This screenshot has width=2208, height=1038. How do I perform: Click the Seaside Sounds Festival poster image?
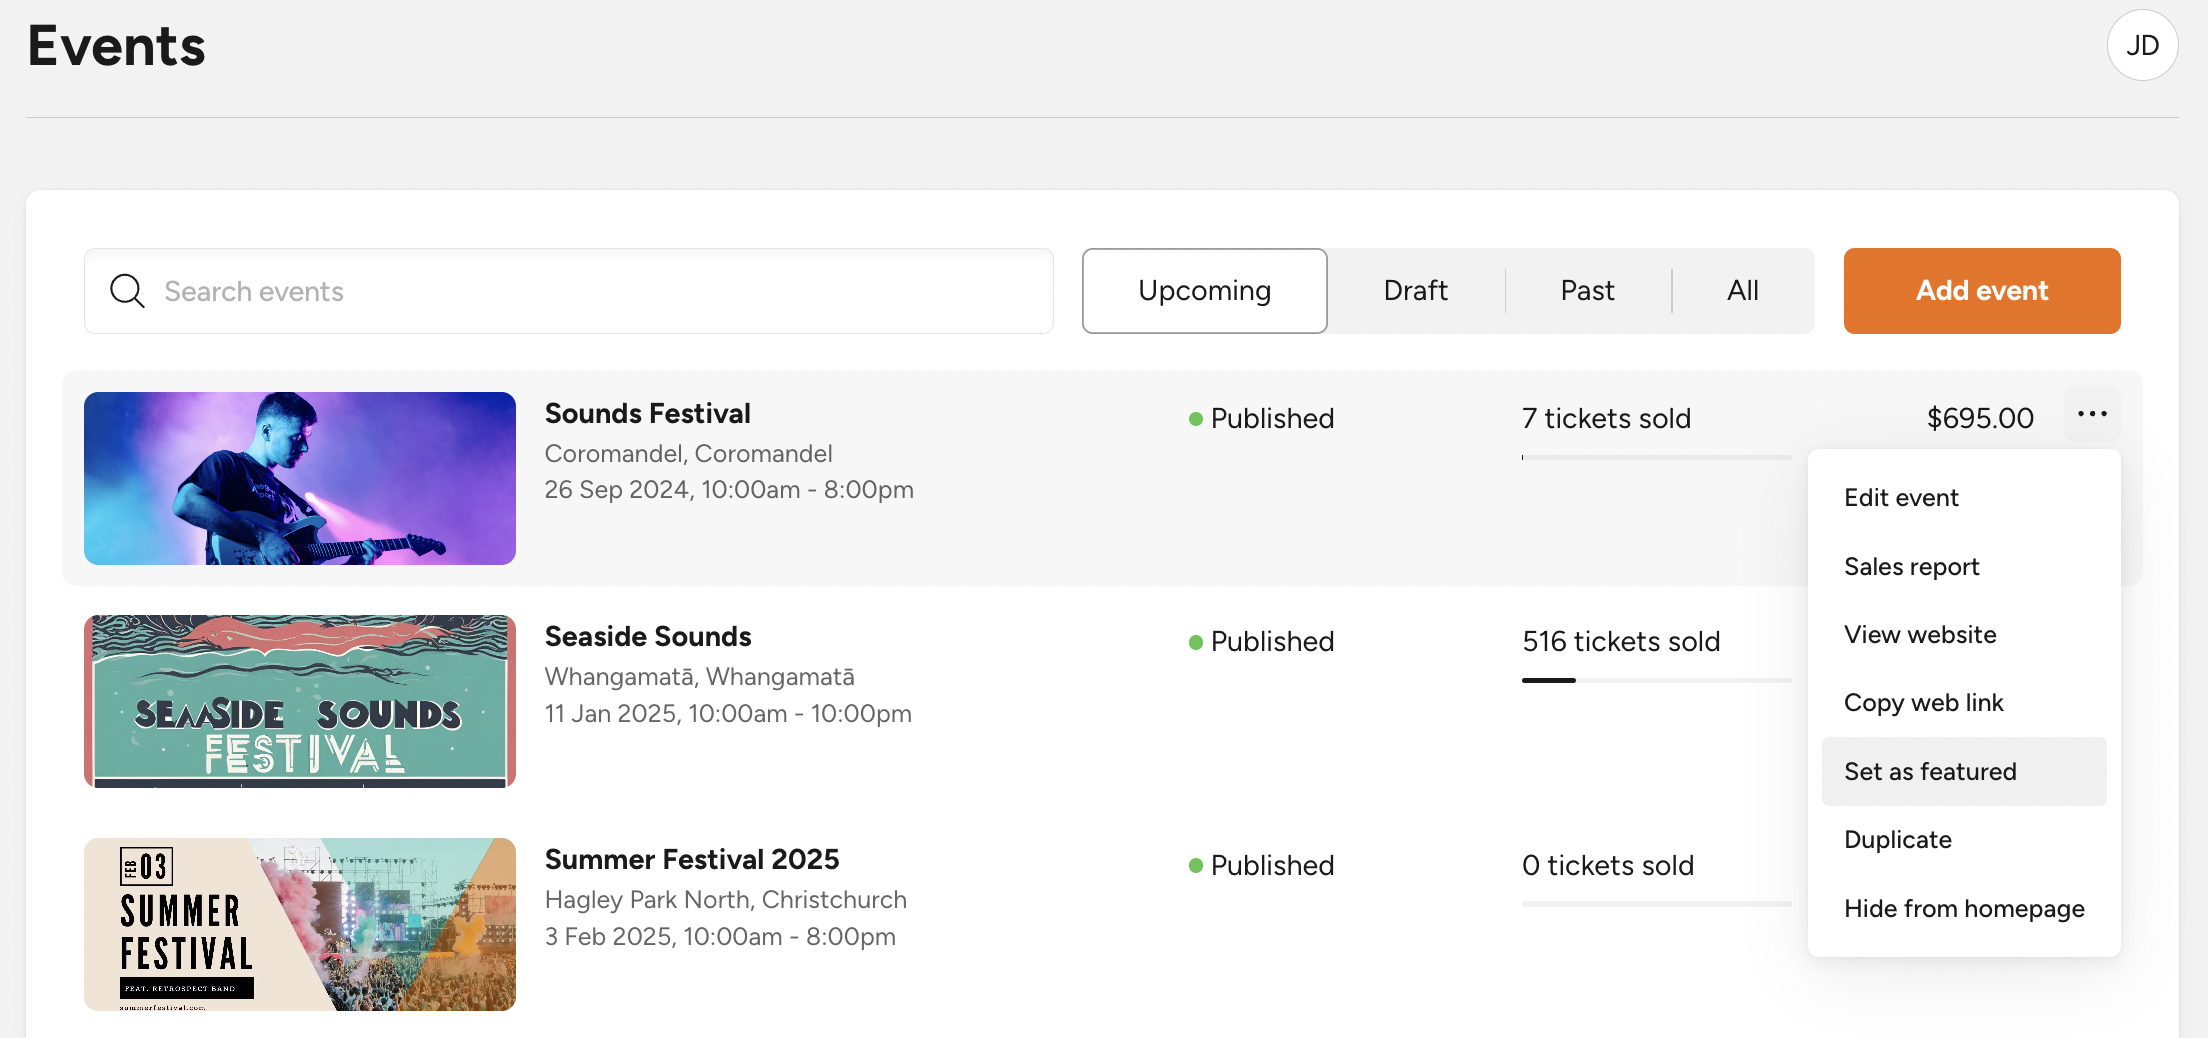(x=300, y=701)
